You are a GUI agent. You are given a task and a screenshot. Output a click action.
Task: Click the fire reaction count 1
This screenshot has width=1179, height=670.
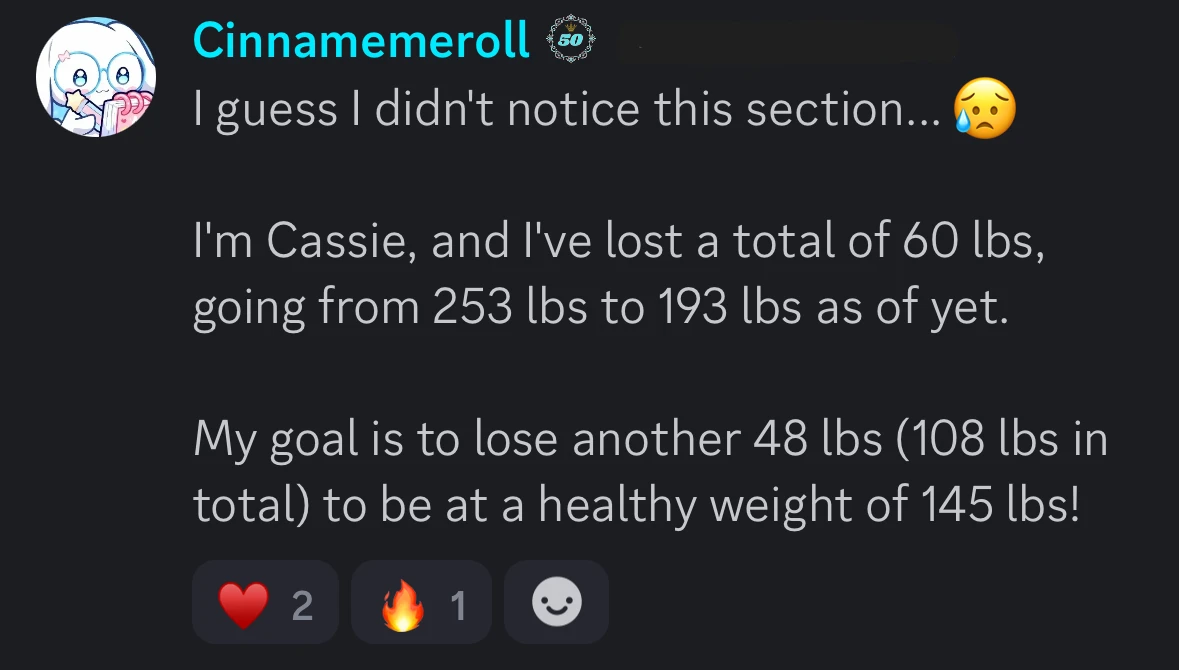(x=458, y=605)
